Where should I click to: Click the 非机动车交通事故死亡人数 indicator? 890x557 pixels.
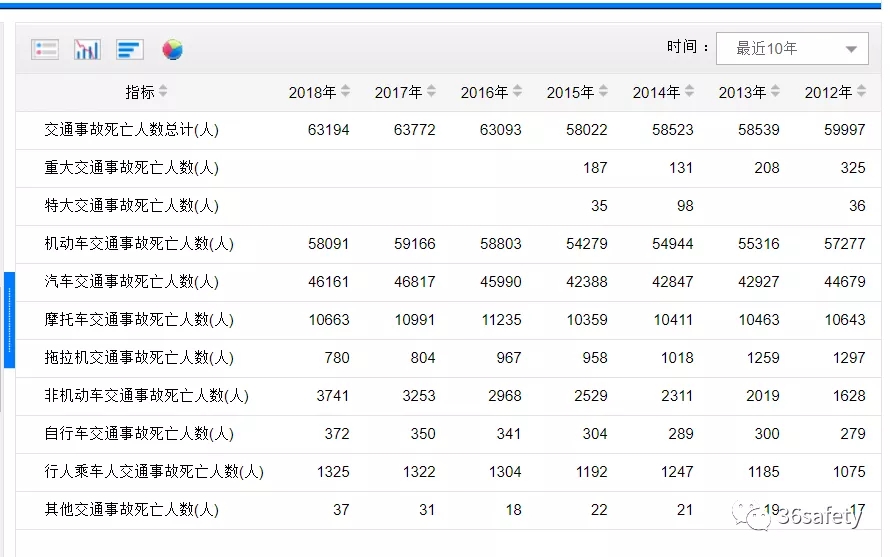(146, 396)
